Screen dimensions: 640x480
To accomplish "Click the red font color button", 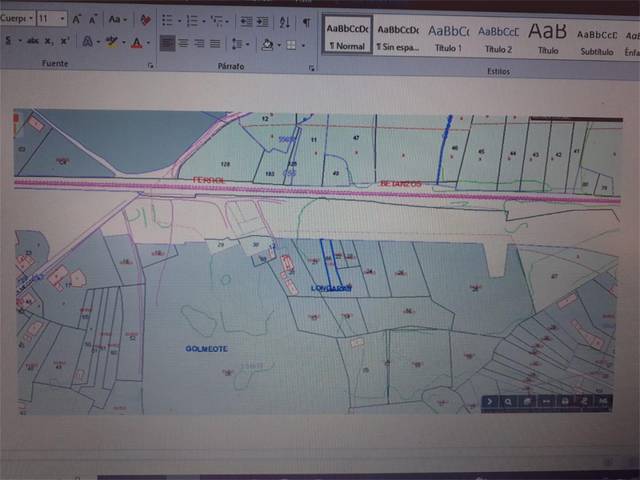I will (135, 43).
